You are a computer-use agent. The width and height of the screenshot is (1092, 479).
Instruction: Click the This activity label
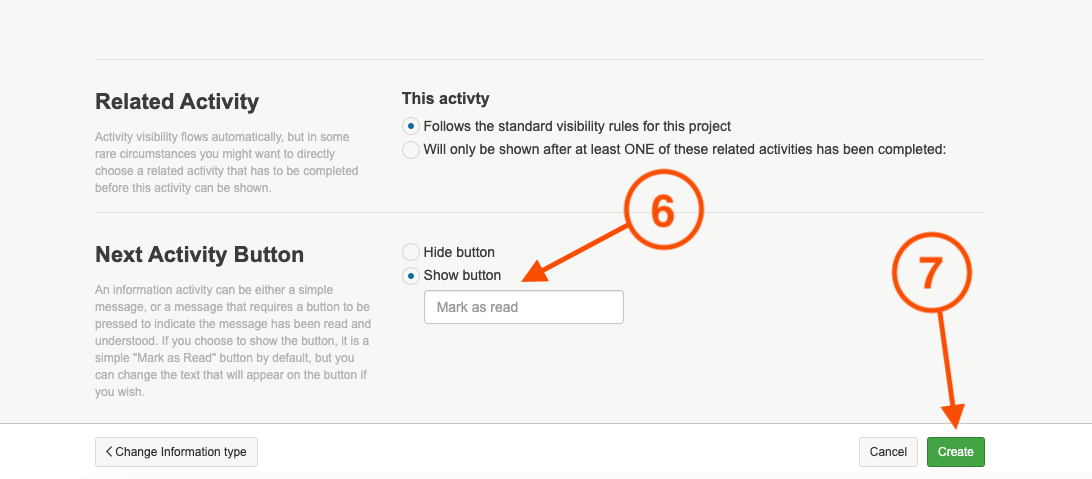pos(445,98)
